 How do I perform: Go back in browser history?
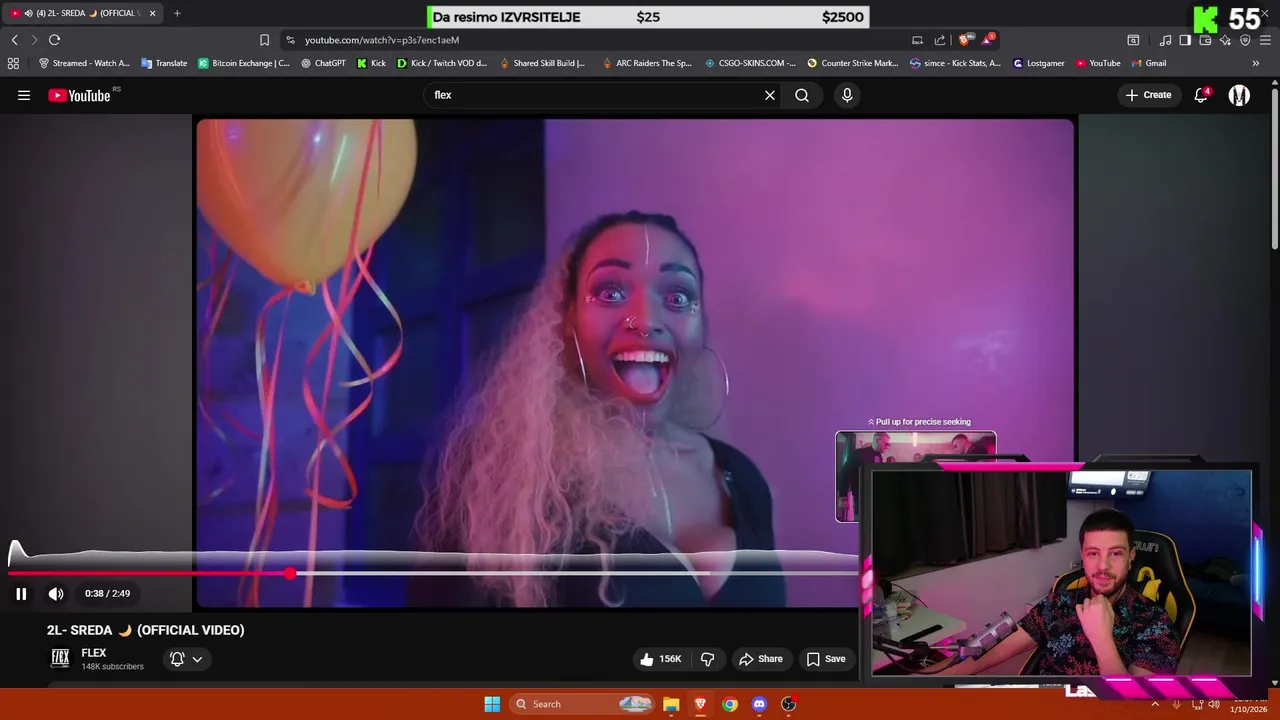pyautogui.click(x=14, y=40)
